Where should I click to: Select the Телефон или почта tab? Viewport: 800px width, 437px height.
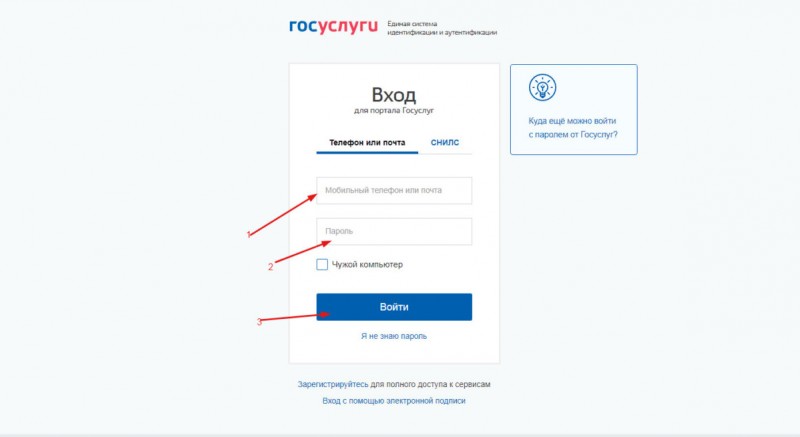[x=367, y=143]
